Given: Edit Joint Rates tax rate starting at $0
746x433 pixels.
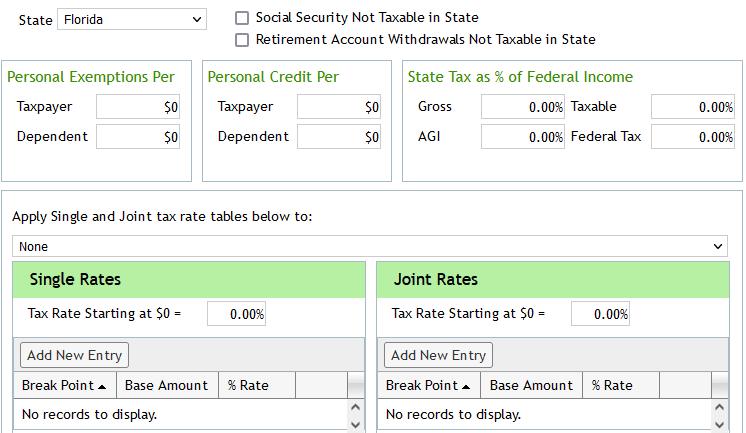Looking at the screenshot, I should point(600,314).
